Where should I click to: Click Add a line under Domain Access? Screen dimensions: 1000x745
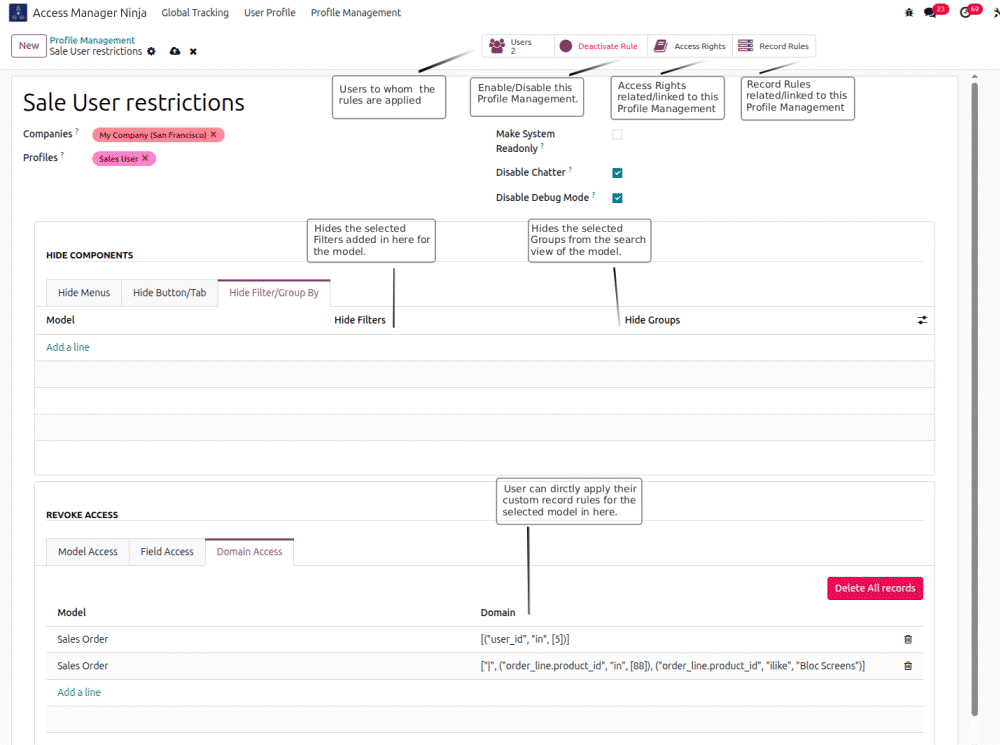pyautogui.click(x=78, y=692)
